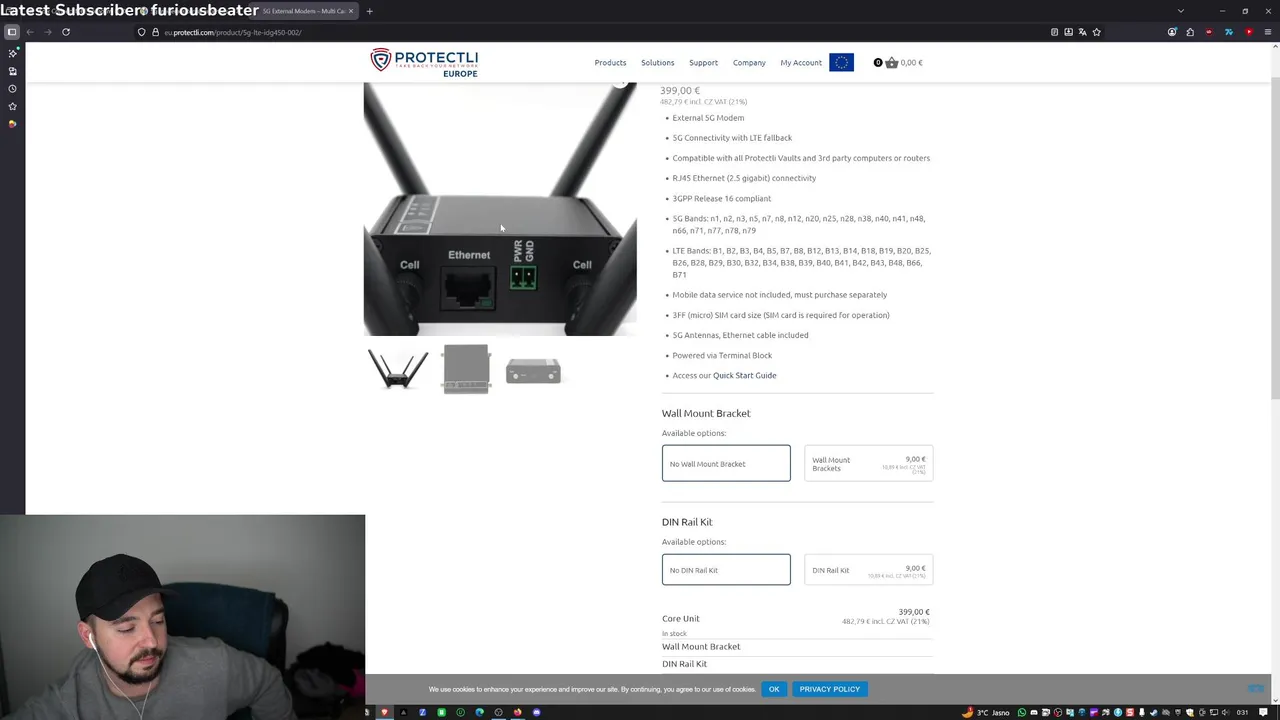Open reader view icon in address bar
This screenshot has height=720, width=1280.
coord(1054,32)
